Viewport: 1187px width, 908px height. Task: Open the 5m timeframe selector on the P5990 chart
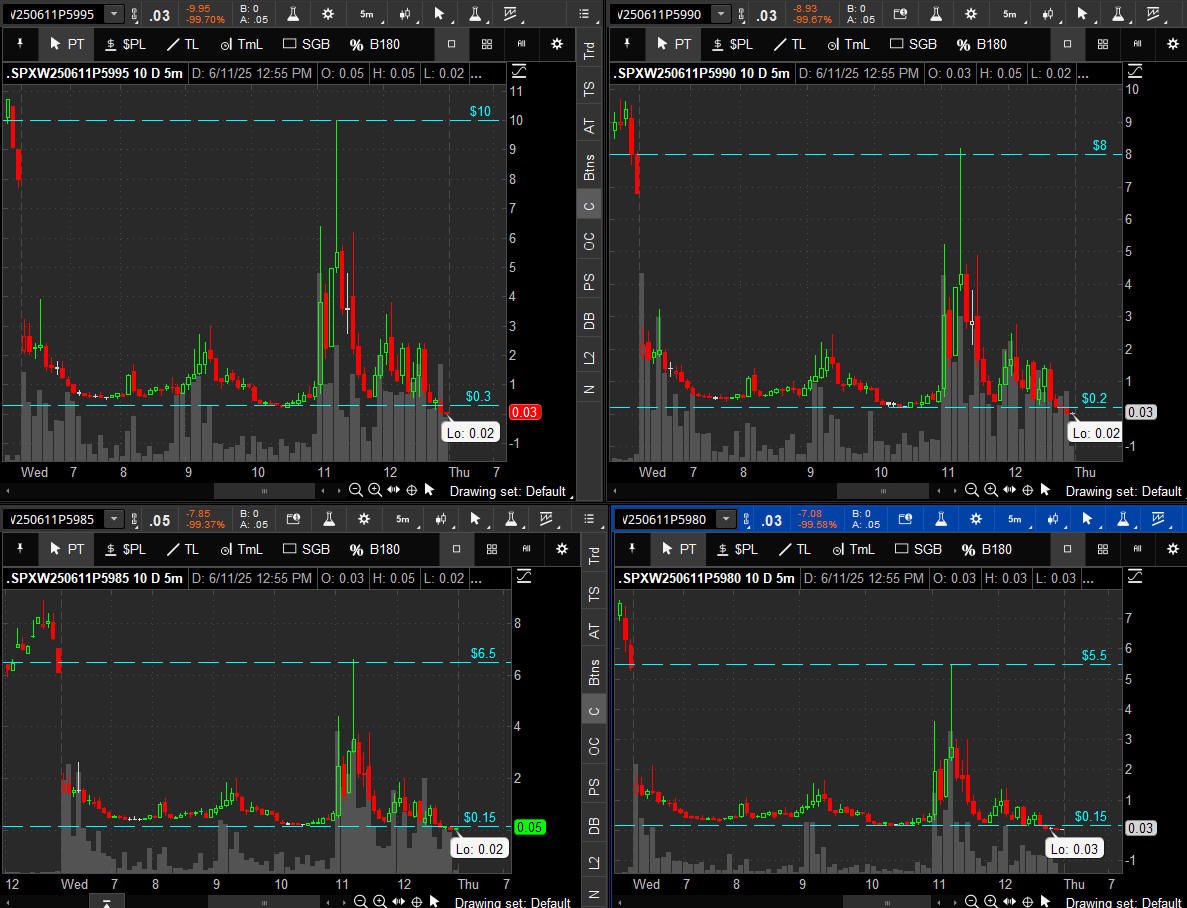[1010, 14]
